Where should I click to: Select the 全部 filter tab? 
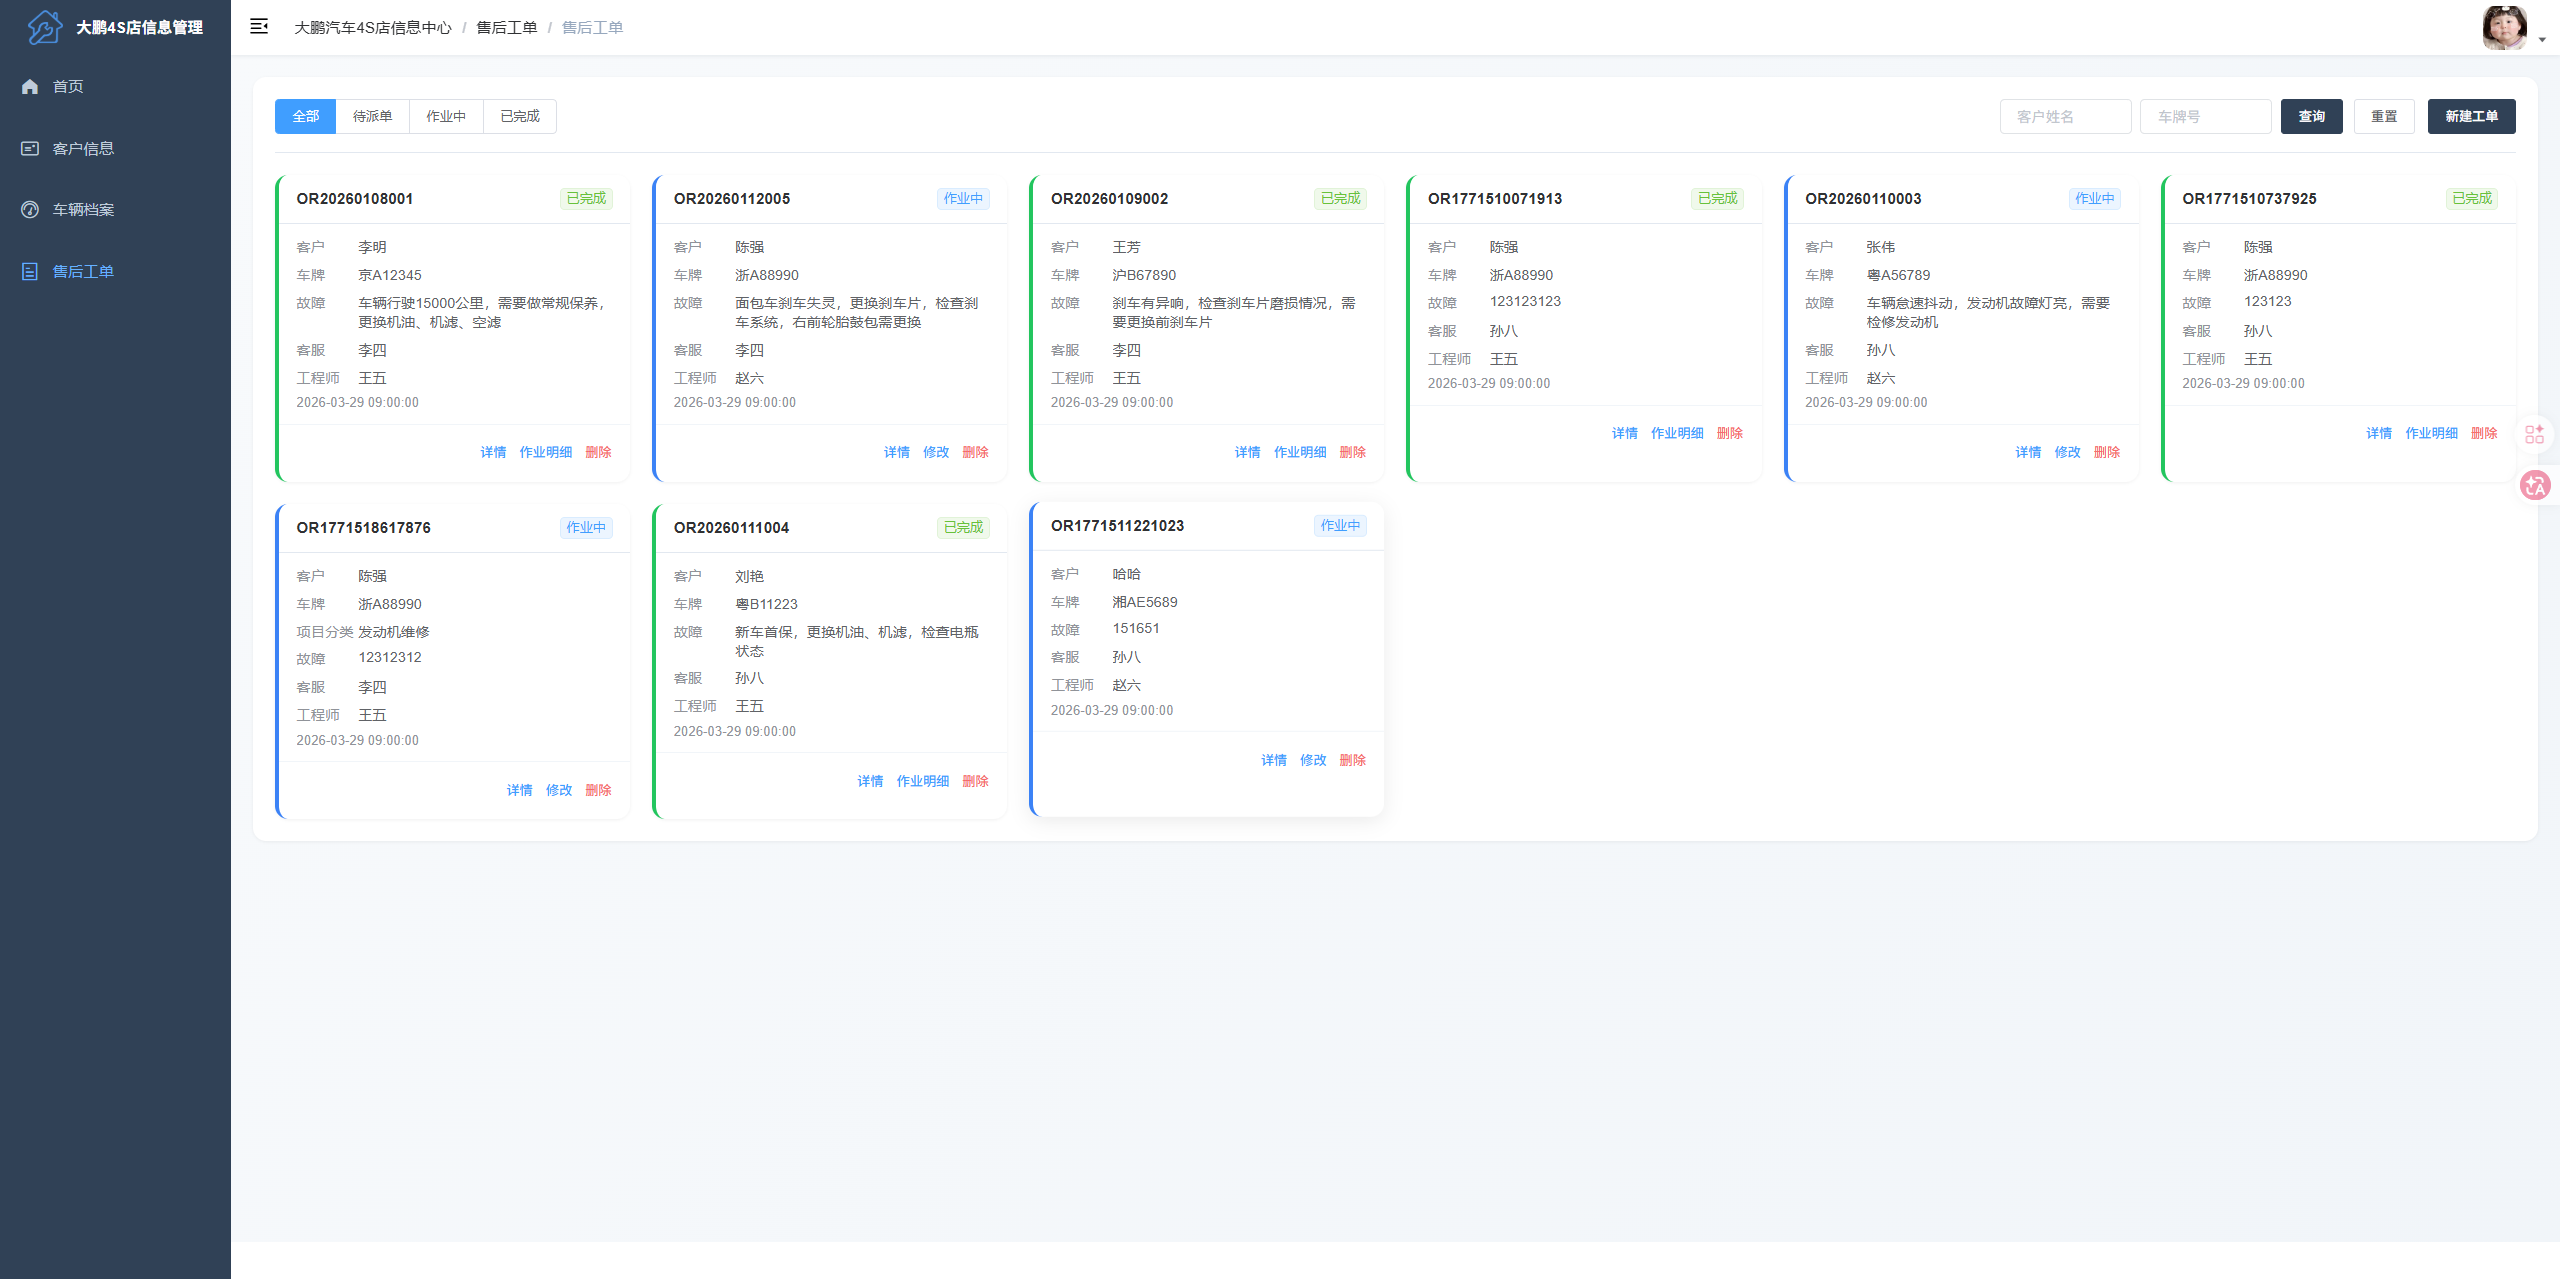pos(306,117)
